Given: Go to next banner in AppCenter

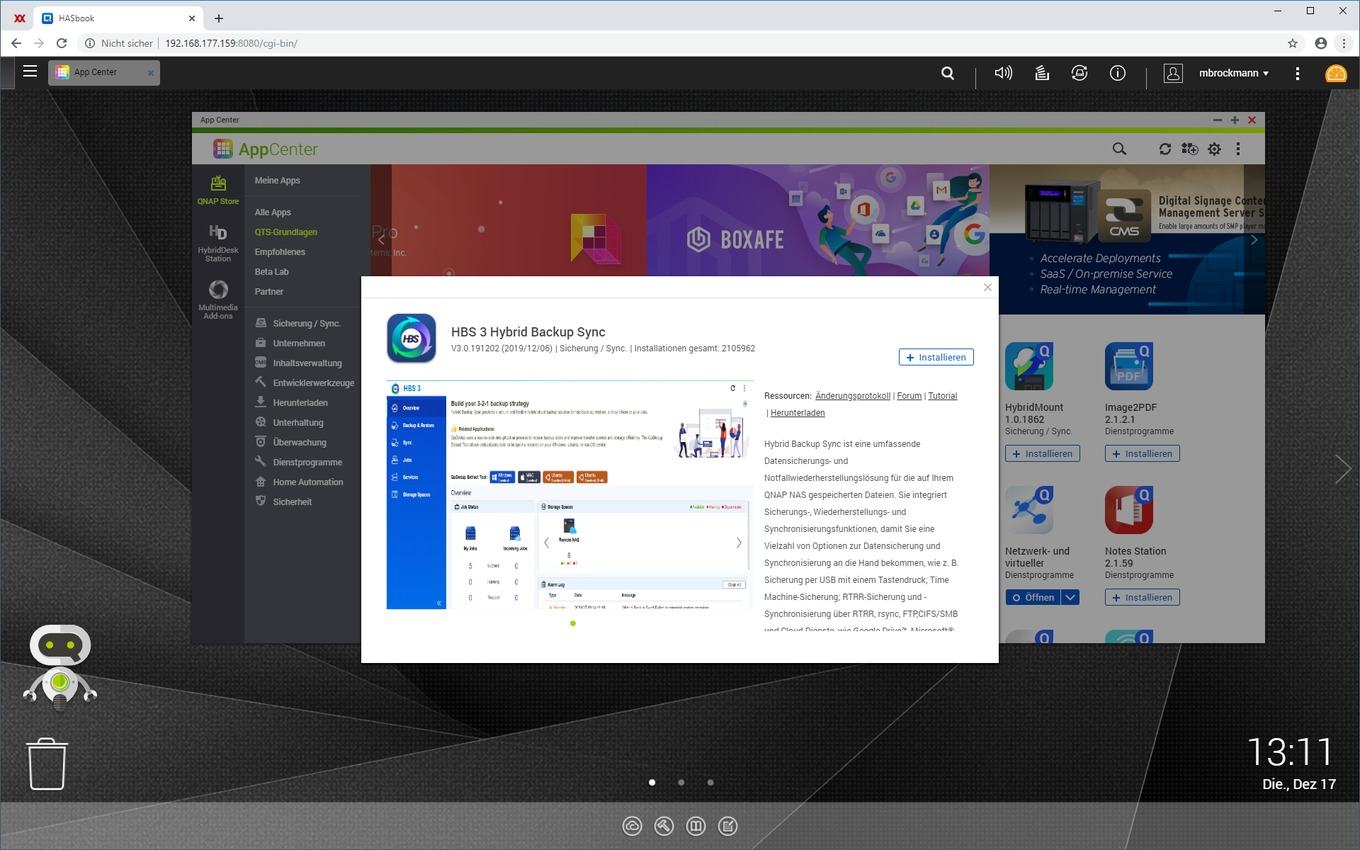Looking at the screenshot, I should pos(1254,240).
